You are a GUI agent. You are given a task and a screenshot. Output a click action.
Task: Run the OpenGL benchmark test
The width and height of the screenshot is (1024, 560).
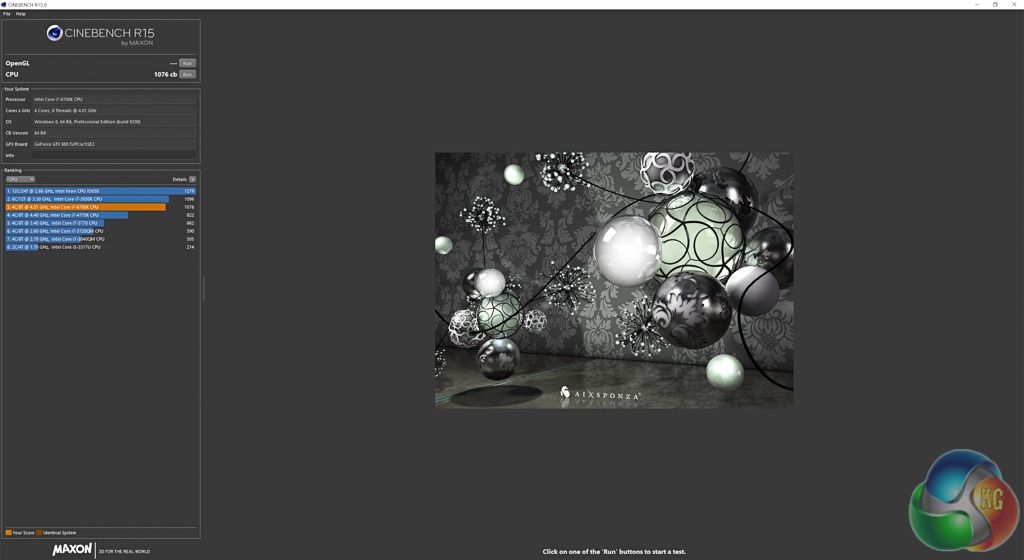[187, 63]
